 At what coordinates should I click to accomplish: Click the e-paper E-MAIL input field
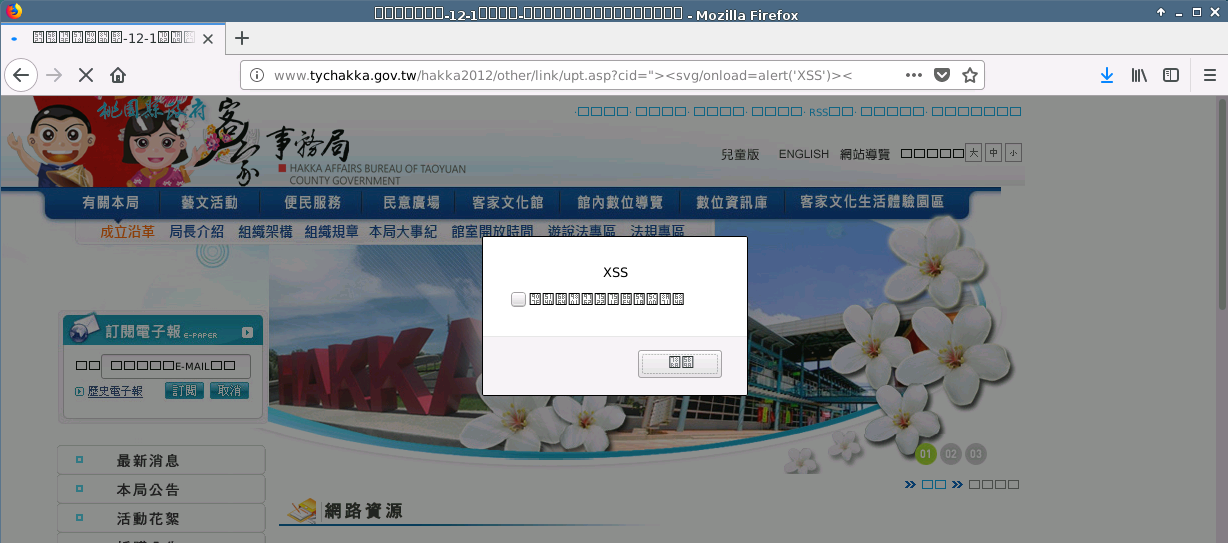175,366
